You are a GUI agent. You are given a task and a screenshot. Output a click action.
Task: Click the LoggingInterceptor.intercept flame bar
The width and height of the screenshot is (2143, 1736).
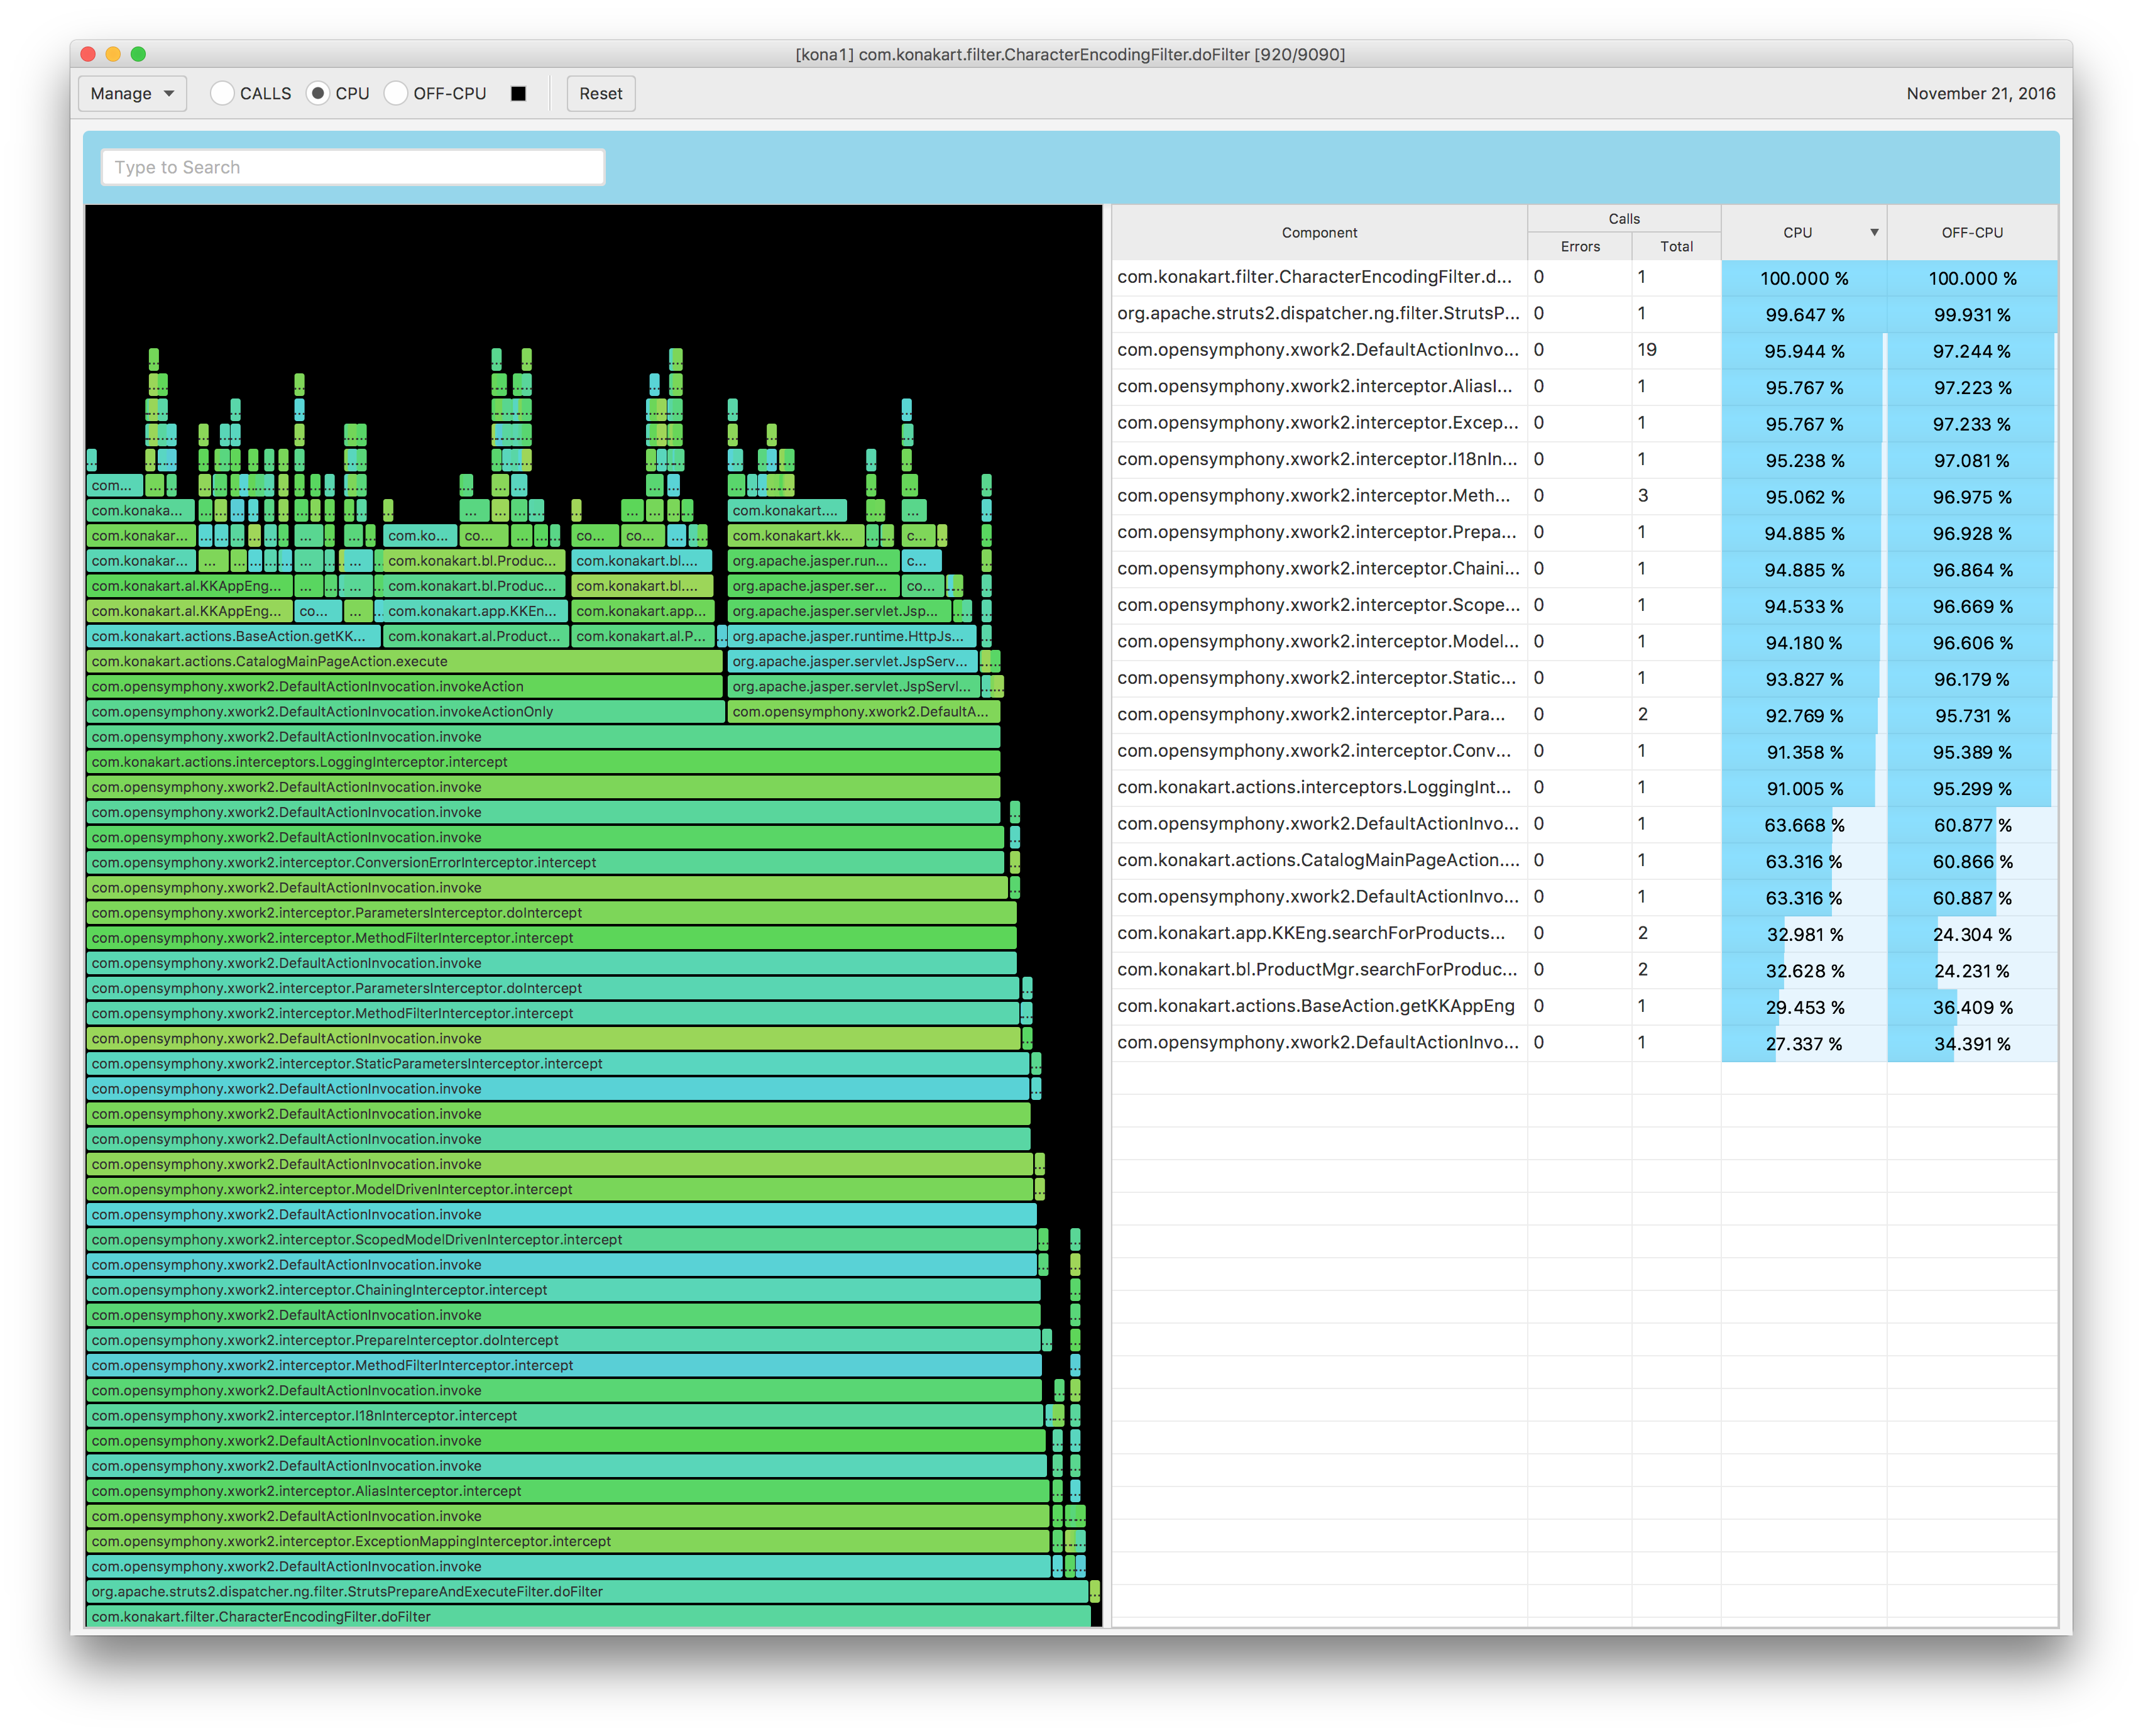543,762
